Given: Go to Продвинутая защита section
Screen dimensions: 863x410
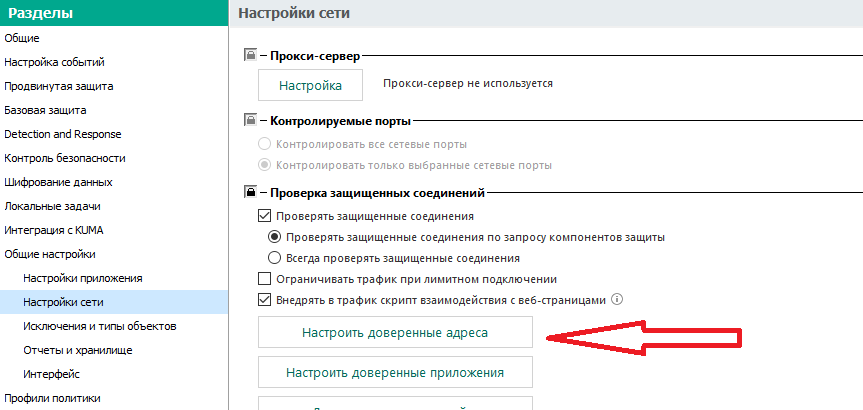Looking at the screenshot, I should [58, 86].
